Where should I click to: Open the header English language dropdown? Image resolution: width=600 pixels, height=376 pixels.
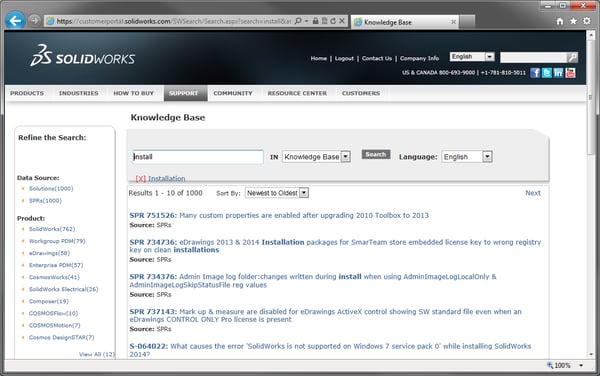pos(472,57)
